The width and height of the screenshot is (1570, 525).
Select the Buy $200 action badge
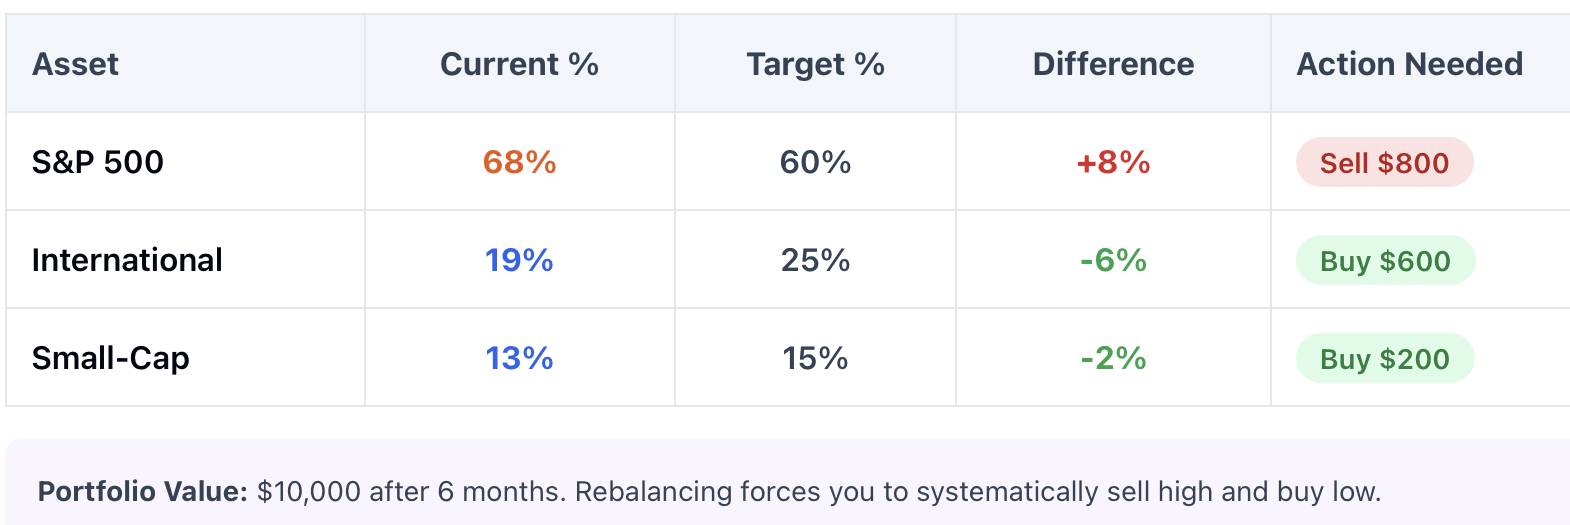pos(1384,358)
